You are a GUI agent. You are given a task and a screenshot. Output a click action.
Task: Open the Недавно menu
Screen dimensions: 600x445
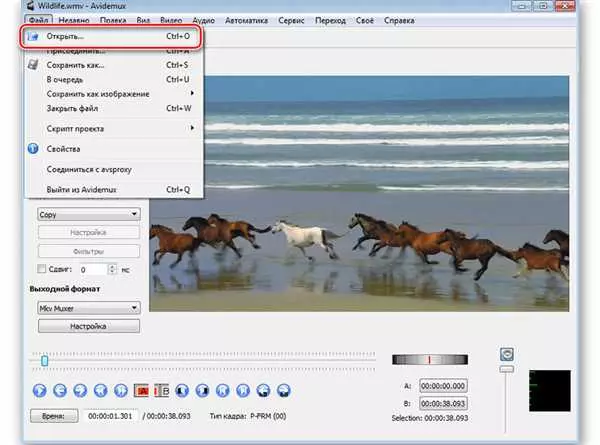point(74,20)
